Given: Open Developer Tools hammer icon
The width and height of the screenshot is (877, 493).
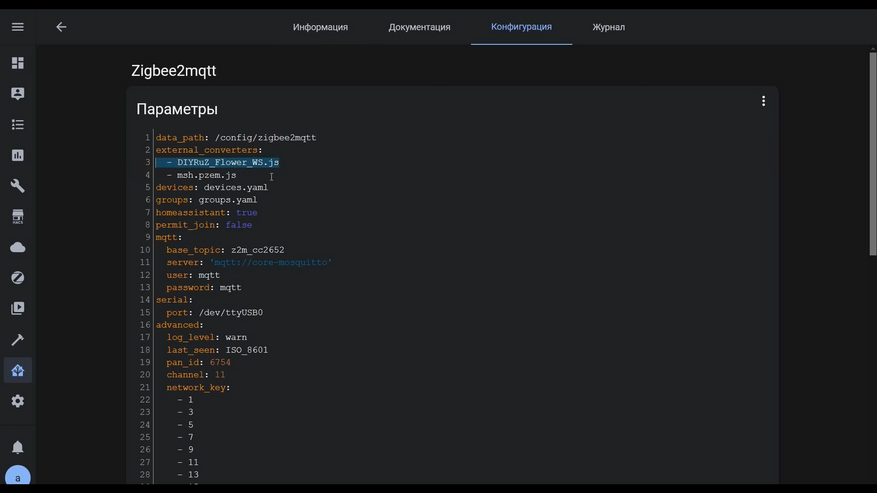Looking at the screenshot, I should [17, 340].
